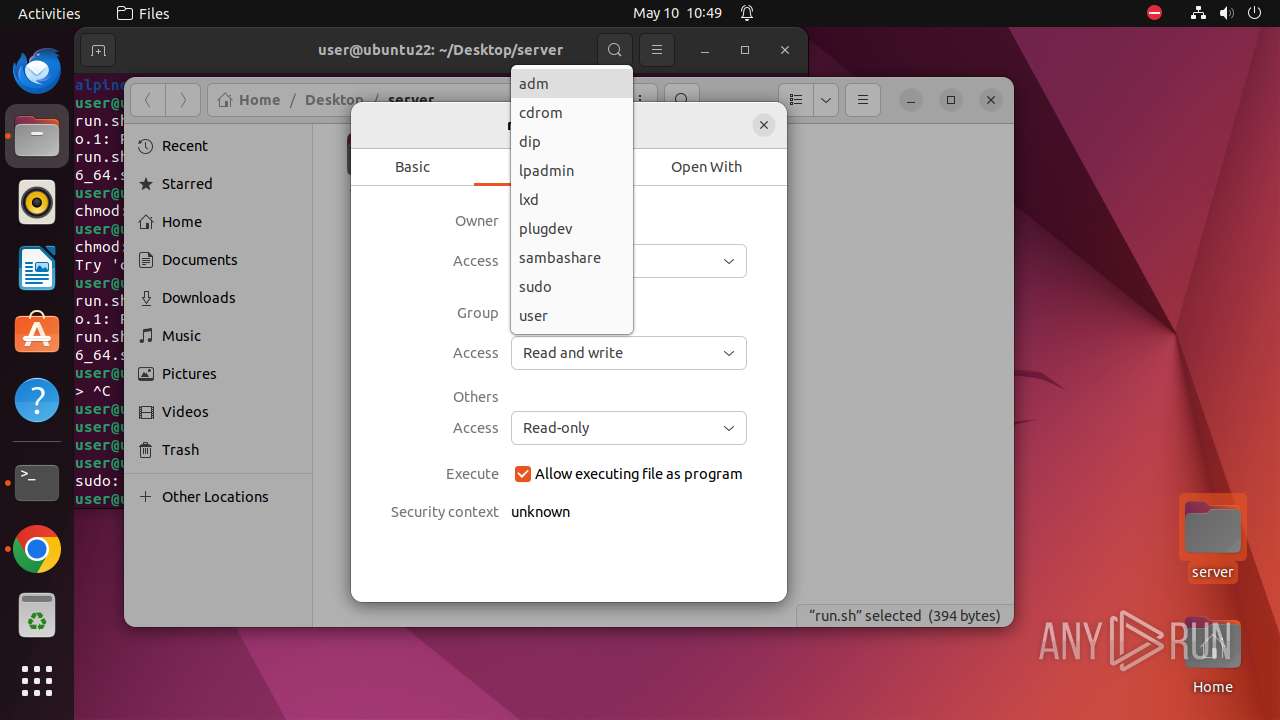This screenshot has width=1280, height=720.
Task: Switch to the Basic tab
Action: (x=412, y=167)
